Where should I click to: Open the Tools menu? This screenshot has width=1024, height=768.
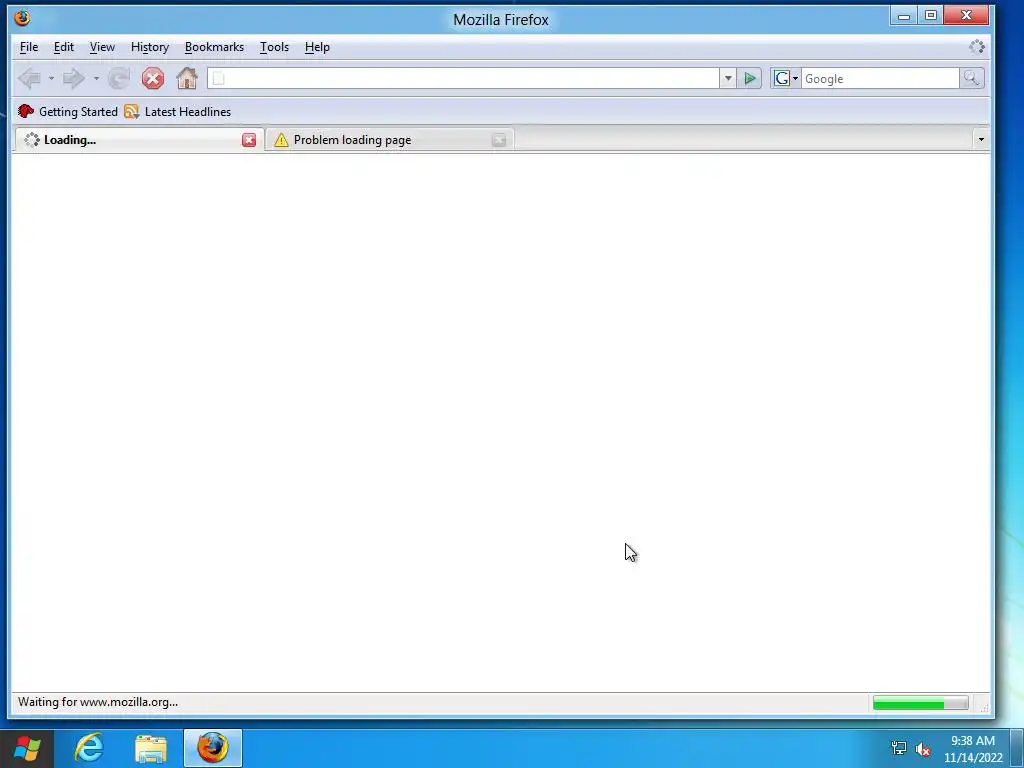click(x=274, y=47)
